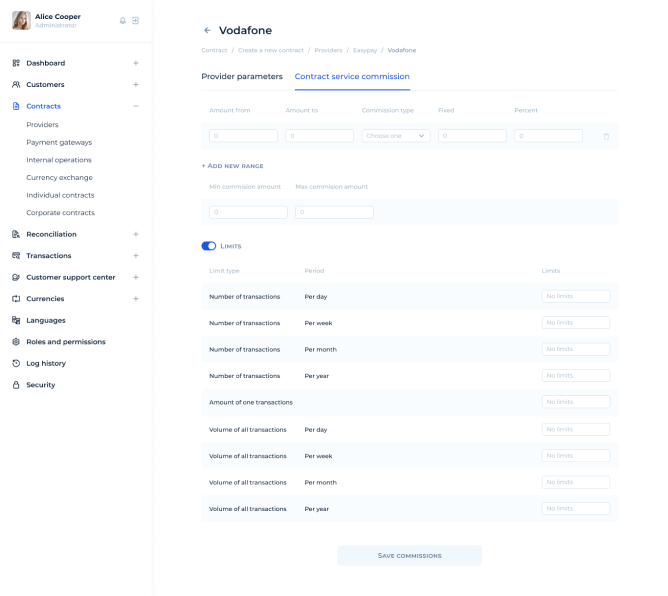
Task: Click the Customer support center icon
Action: (16, 277)
